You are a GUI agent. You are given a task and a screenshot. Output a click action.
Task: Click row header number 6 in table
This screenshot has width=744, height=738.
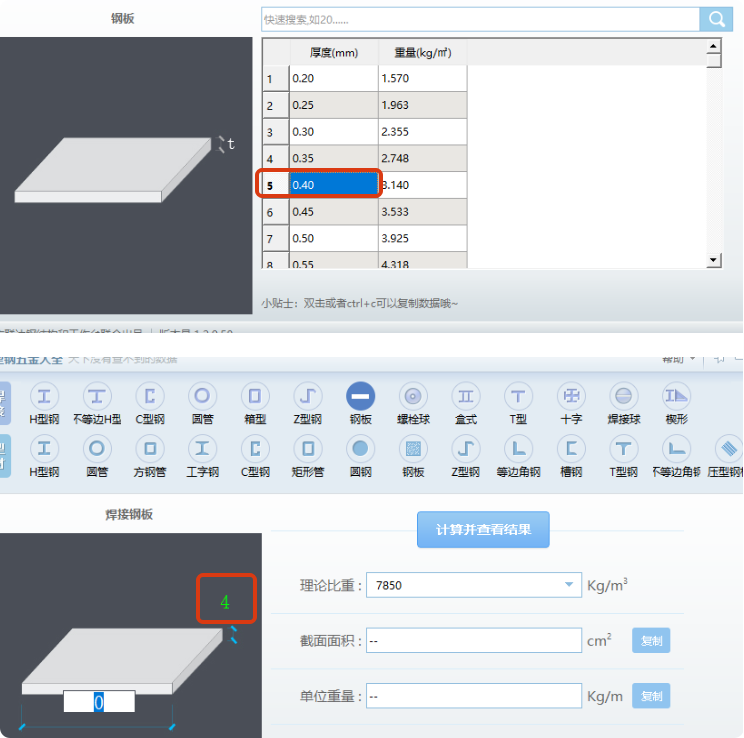276,212
